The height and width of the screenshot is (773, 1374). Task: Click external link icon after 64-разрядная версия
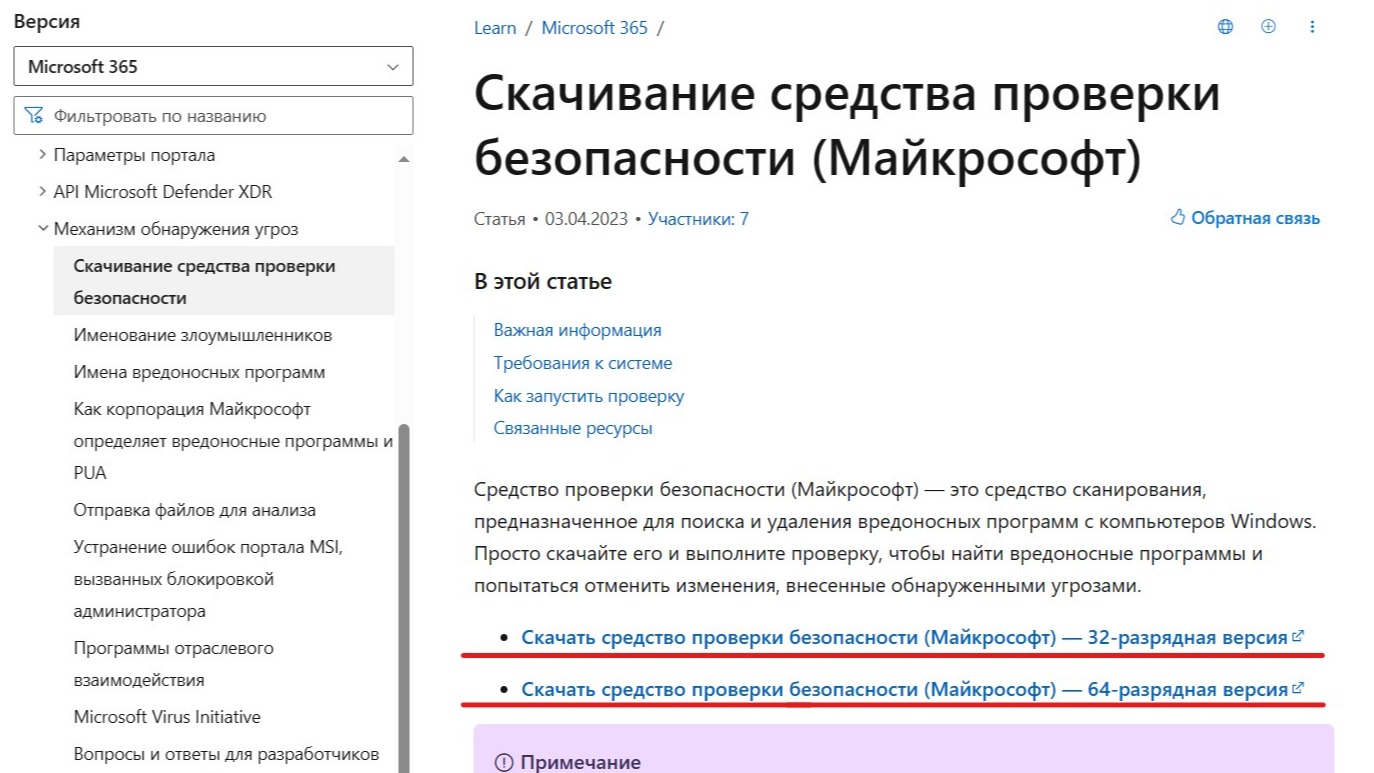click(x=1298, y=688)
